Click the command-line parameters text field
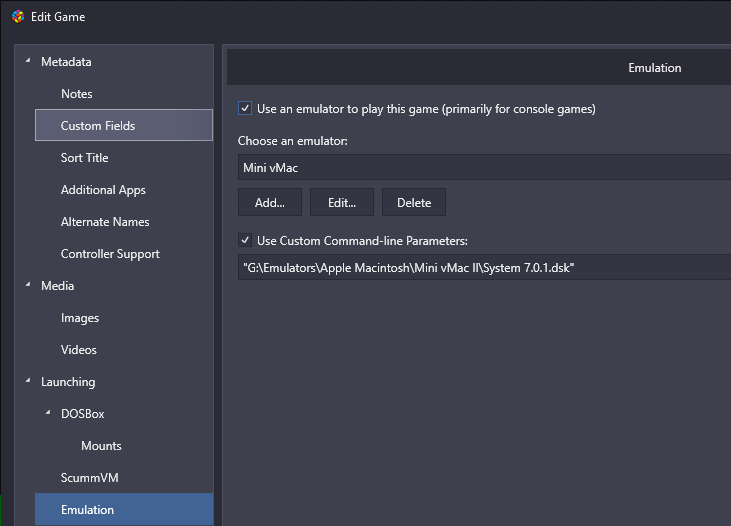Image resolution: width=731 pixels, height=526 pixels. 484,267
